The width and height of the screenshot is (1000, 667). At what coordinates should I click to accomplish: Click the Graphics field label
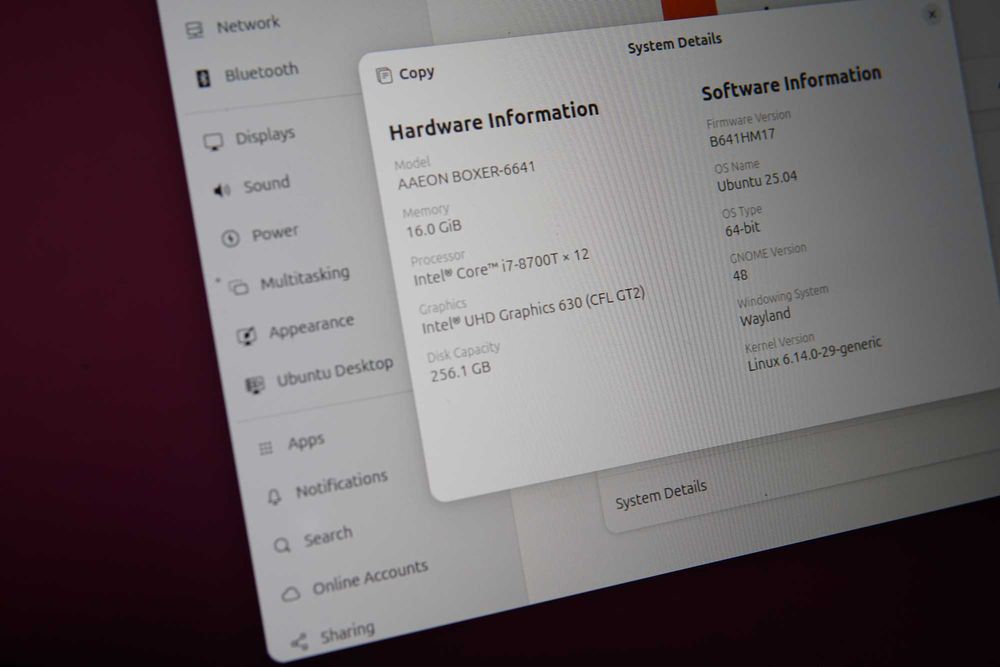click(443, 307)
